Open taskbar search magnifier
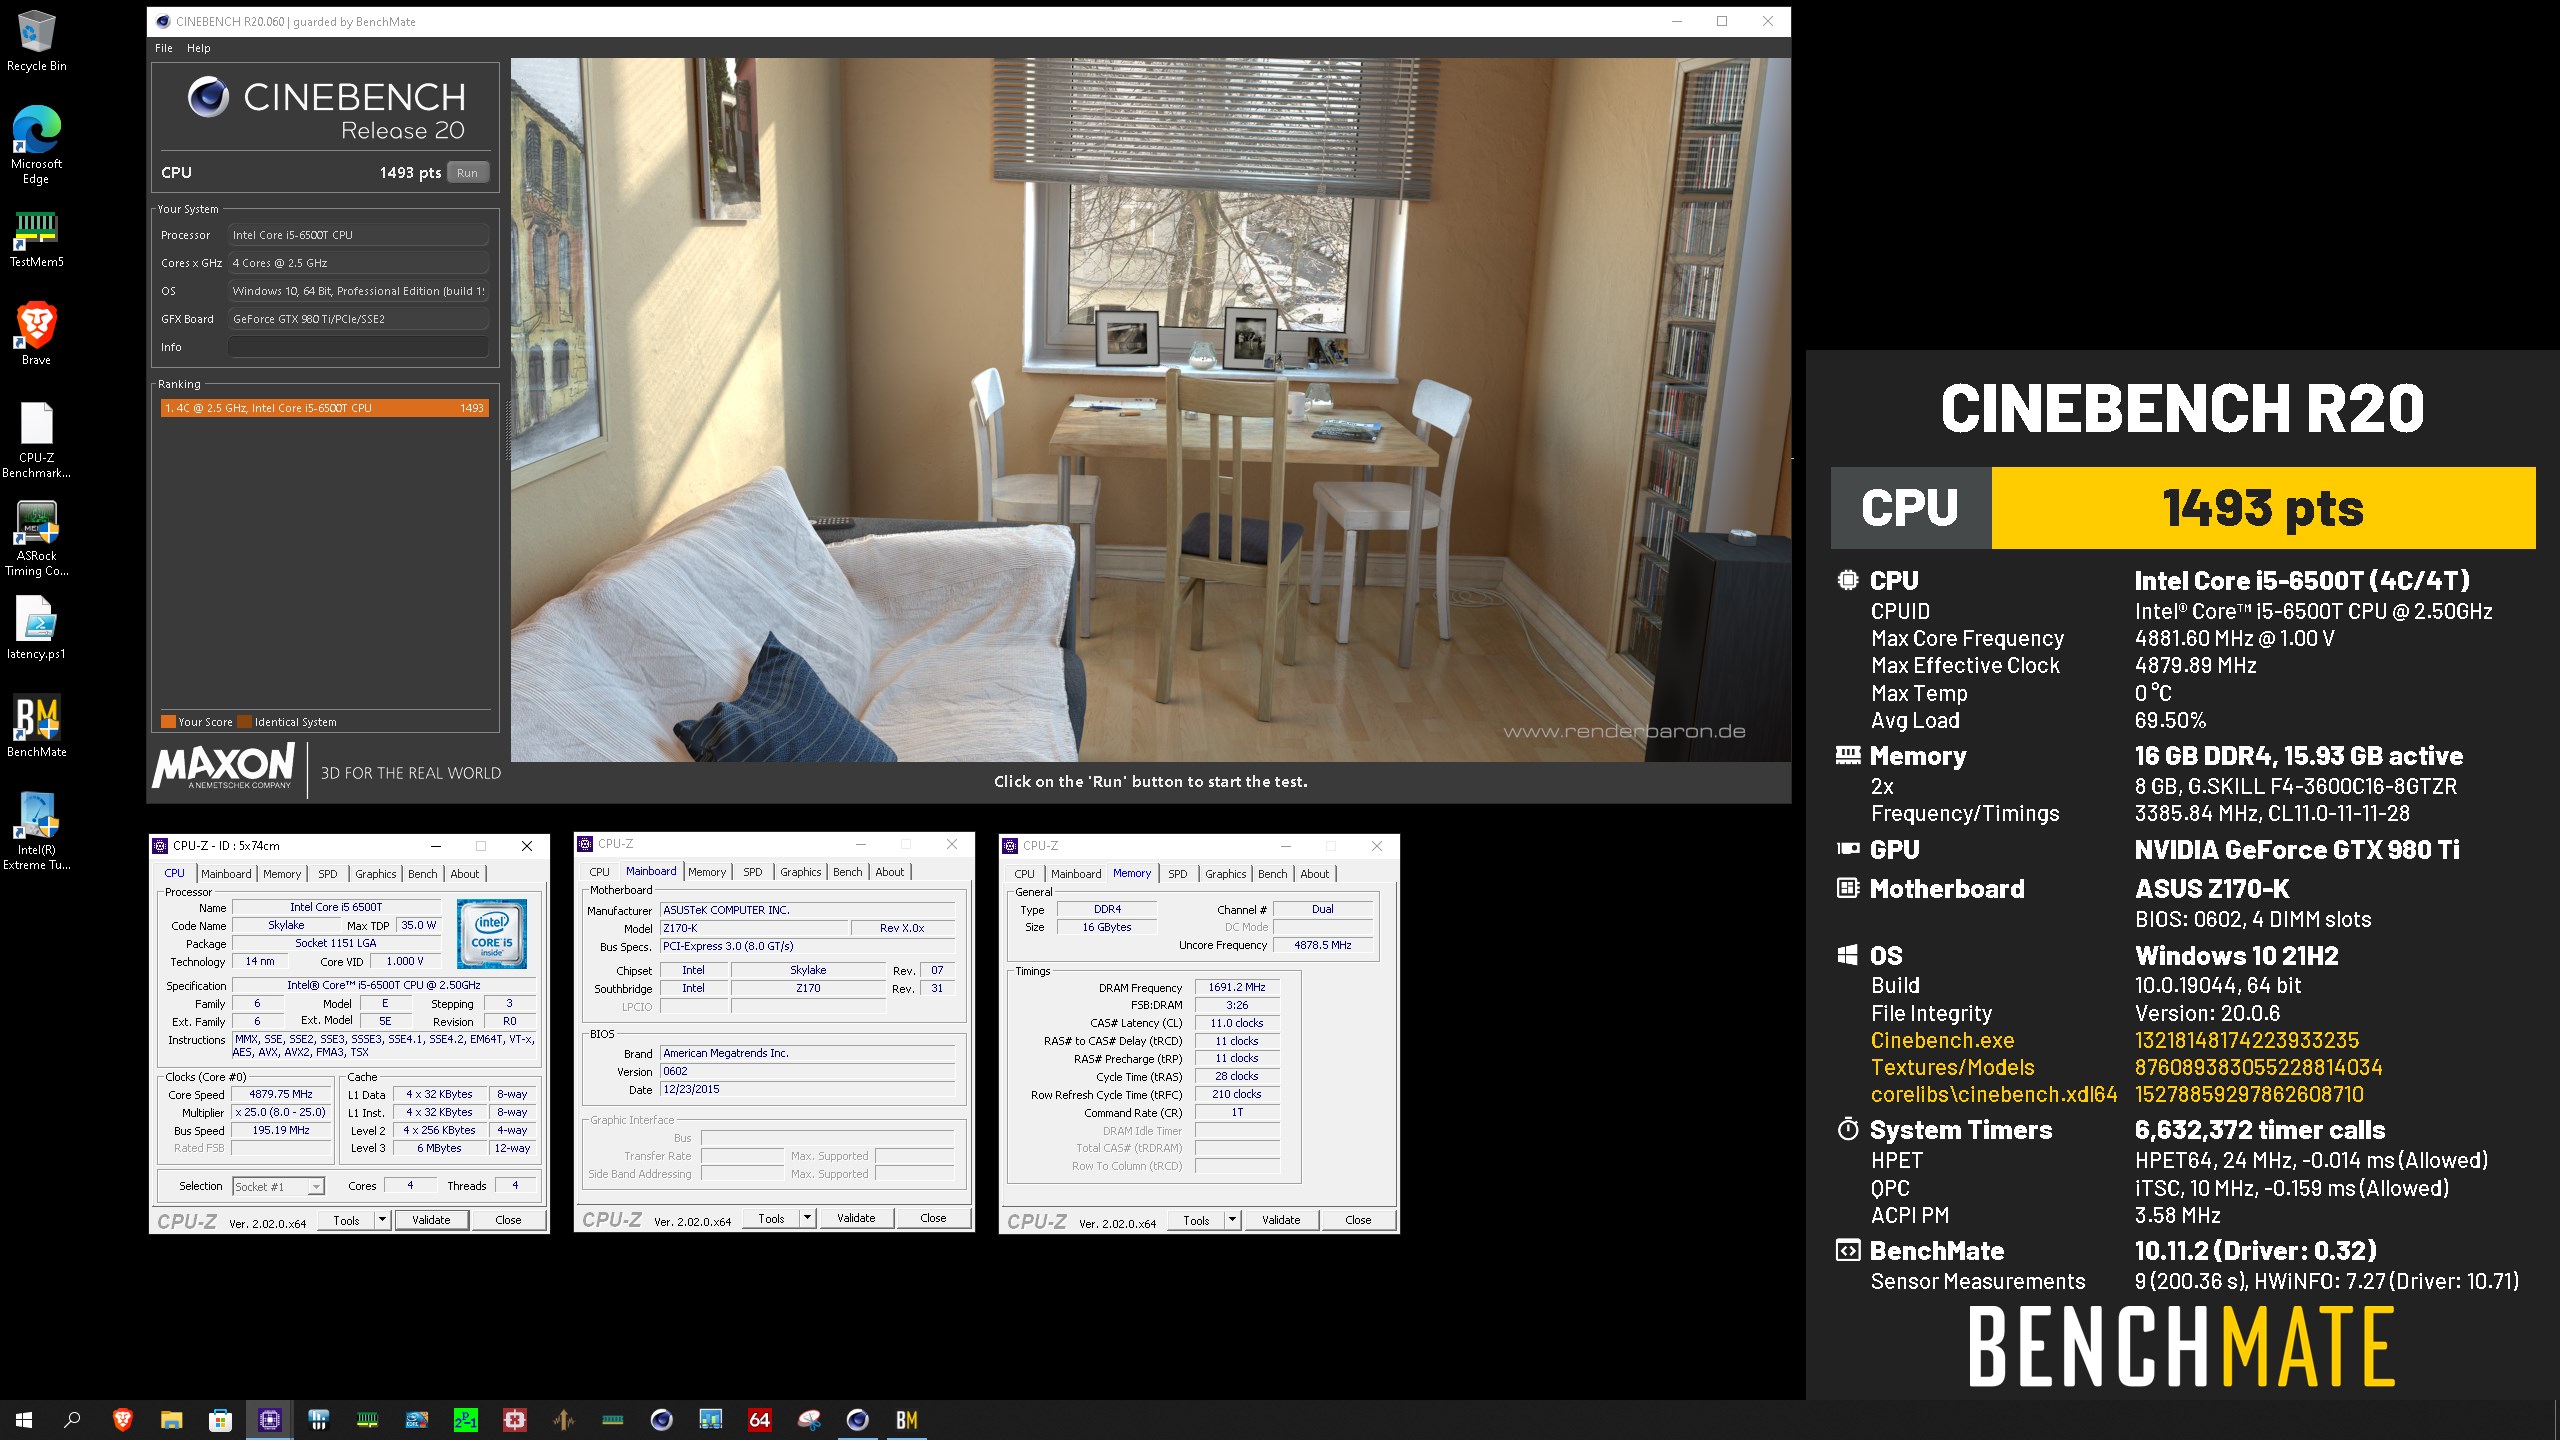The image size is (2560, 1440). [72, 1419]
